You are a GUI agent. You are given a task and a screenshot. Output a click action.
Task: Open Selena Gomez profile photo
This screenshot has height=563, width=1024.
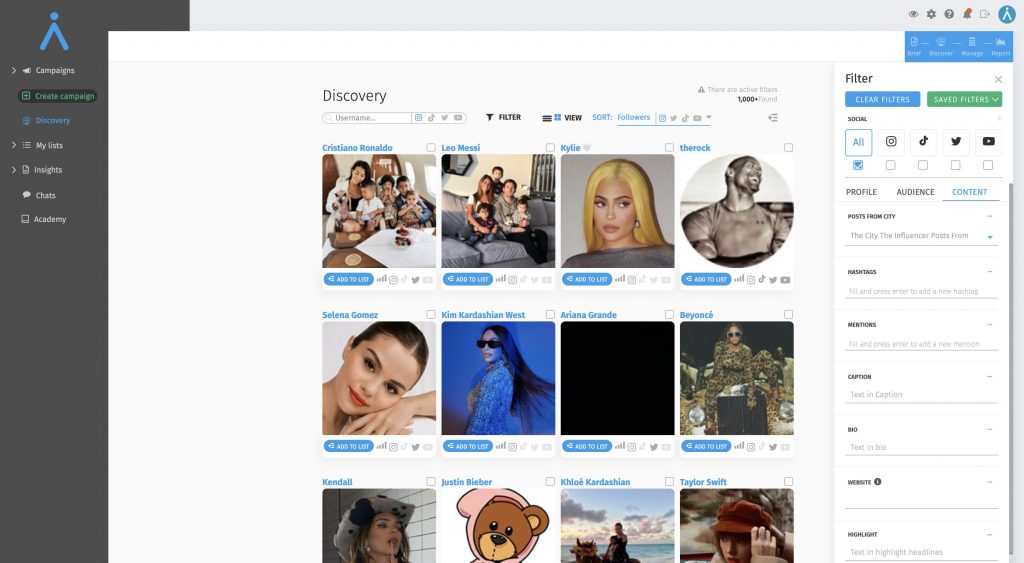(379, 378)
